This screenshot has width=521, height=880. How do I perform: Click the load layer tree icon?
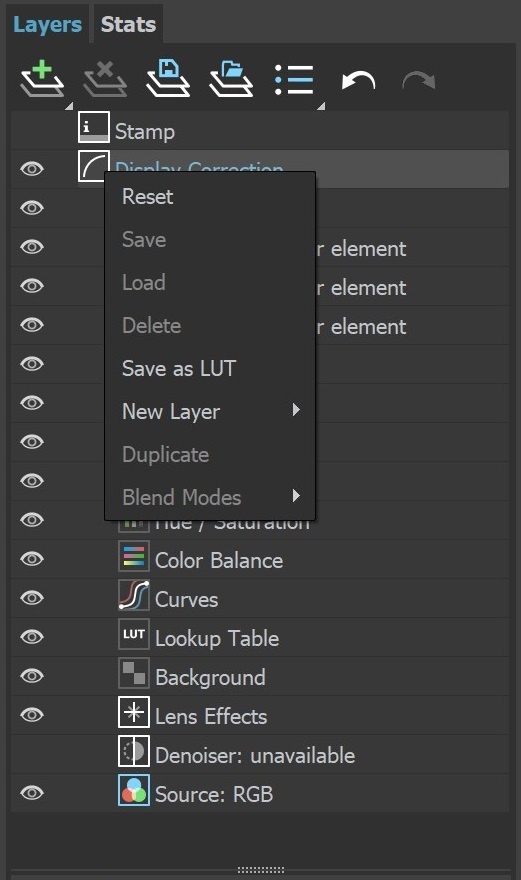(x=231, y=79)
